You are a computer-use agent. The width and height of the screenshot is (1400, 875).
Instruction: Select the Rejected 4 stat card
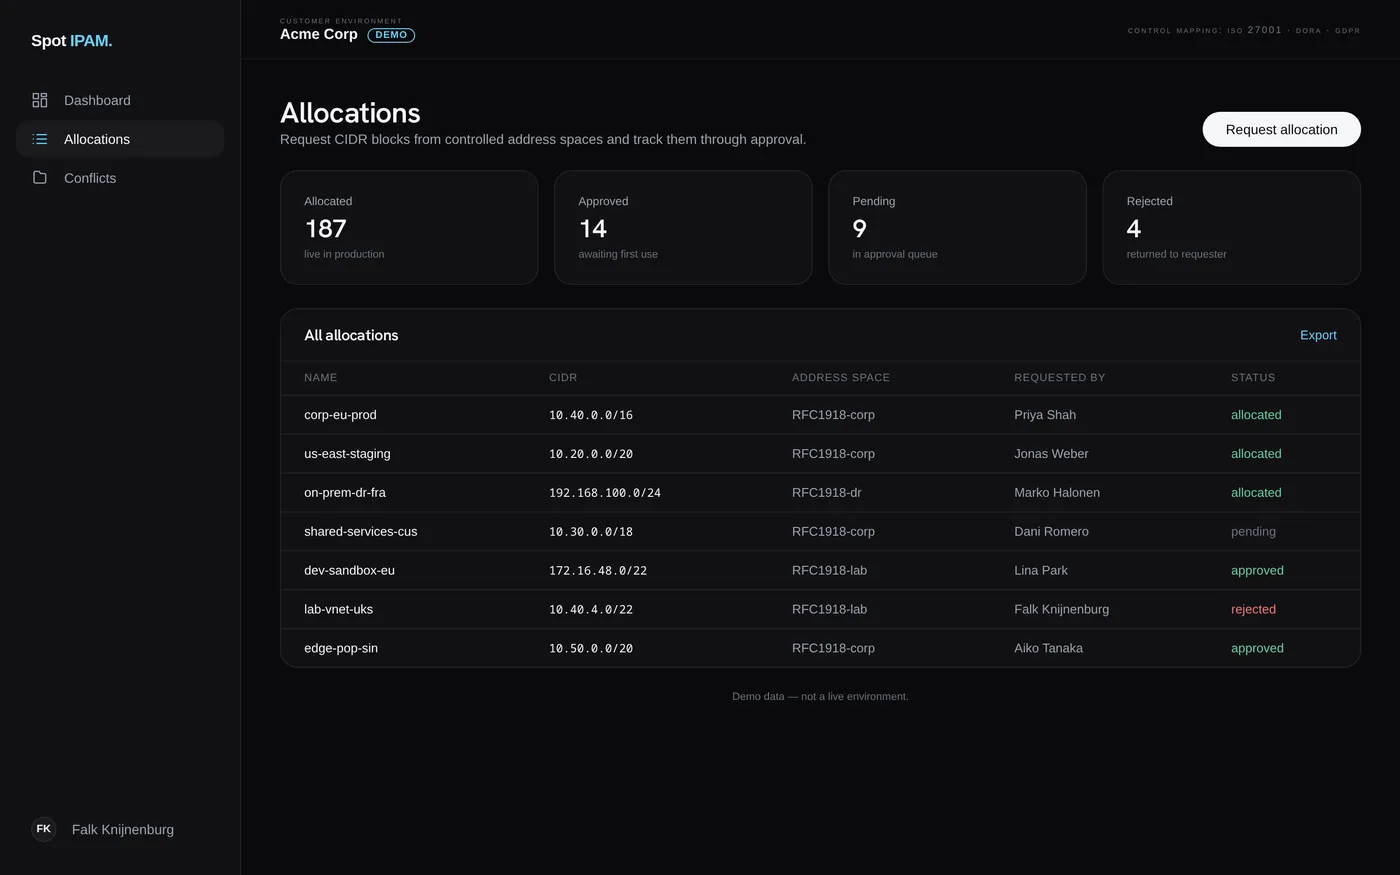coord(1231,227)
